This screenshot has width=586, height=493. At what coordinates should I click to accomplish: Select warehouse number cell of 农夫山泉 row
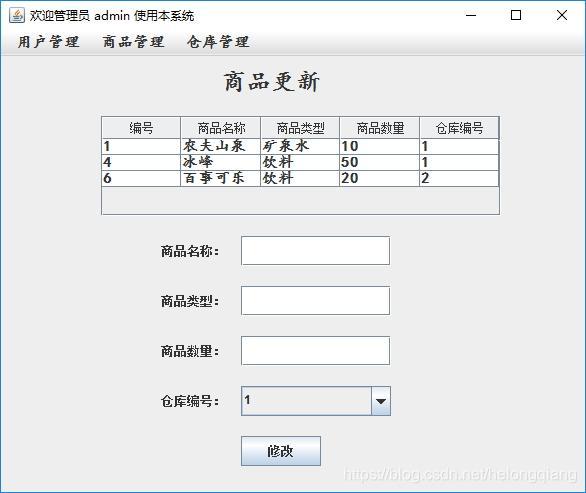point(459,146)
